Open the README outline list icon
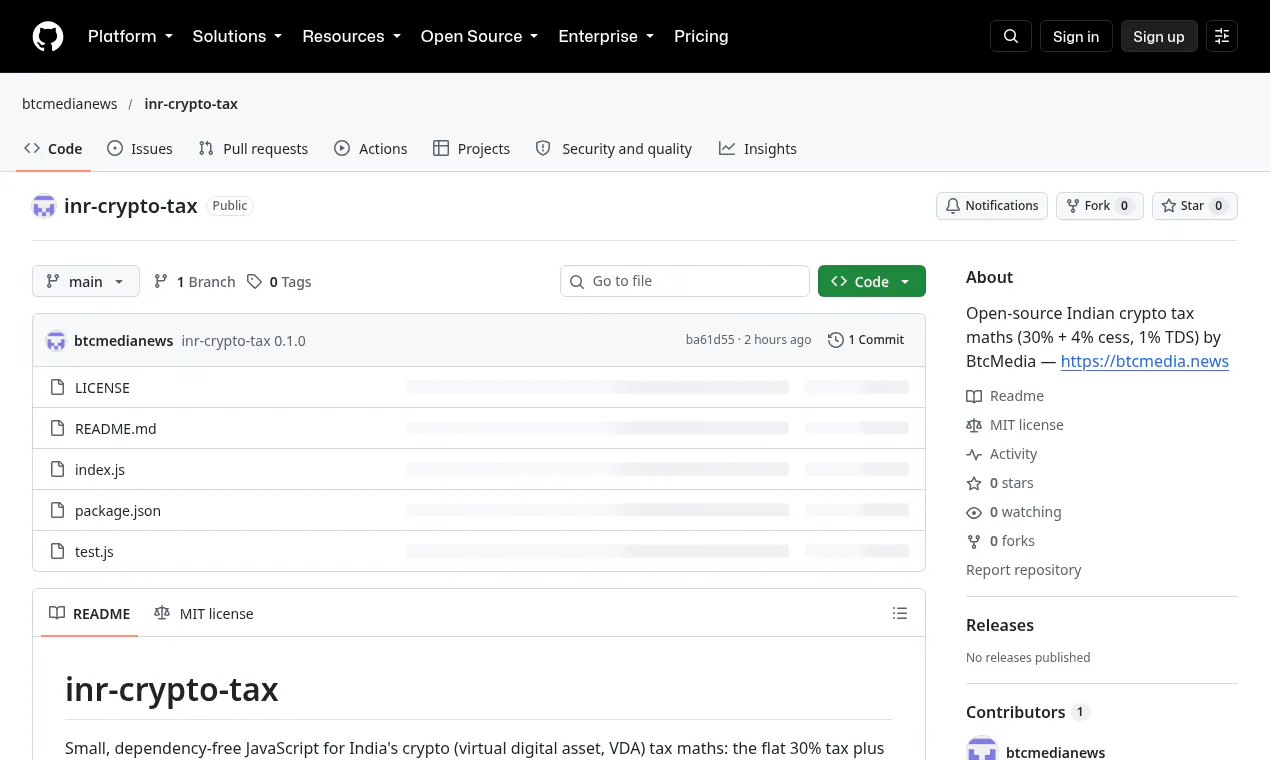Viewport: 1270px width, 760px height. tap(900, 613)
